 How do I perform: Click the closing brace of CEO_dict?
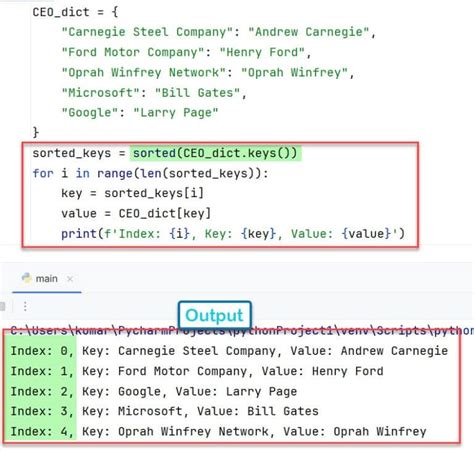[x=36, y=133]
